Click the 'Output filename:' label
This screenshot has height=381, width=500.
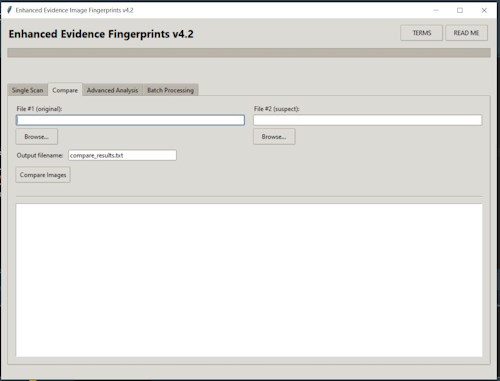point(40,155)
